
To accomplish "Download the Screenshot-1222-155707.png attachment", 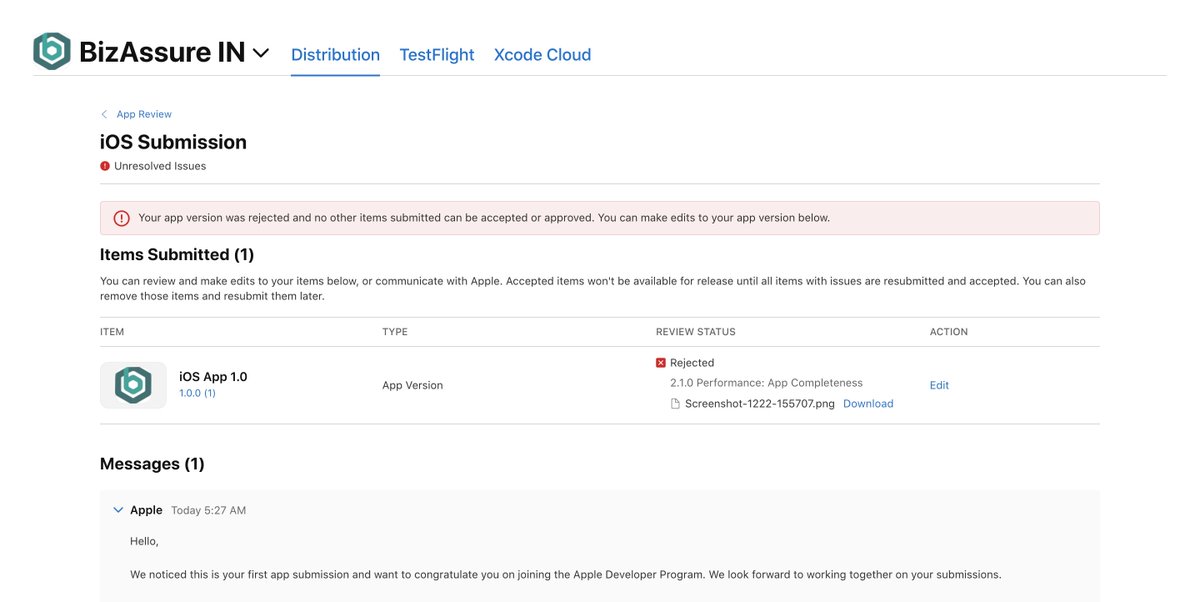I will click(x=868, y=404).
